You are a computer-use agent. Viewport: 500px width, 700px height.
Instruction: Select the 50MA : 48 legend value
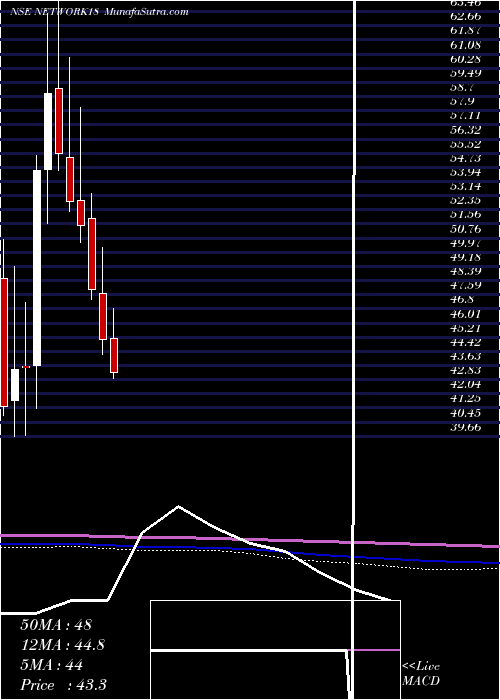coord(56,625)
